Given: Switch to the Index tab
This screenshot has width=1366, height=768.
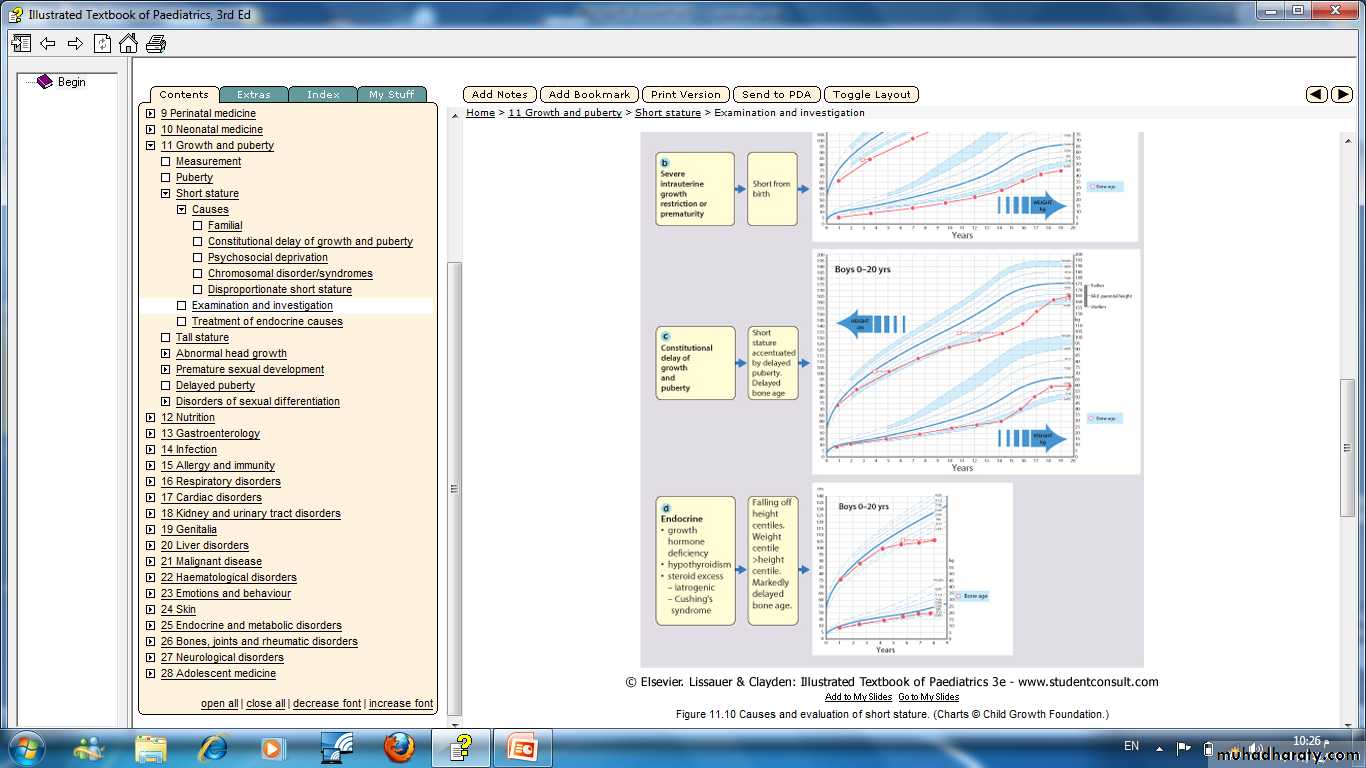Looking at the screenshot, I should coord(323,95).
